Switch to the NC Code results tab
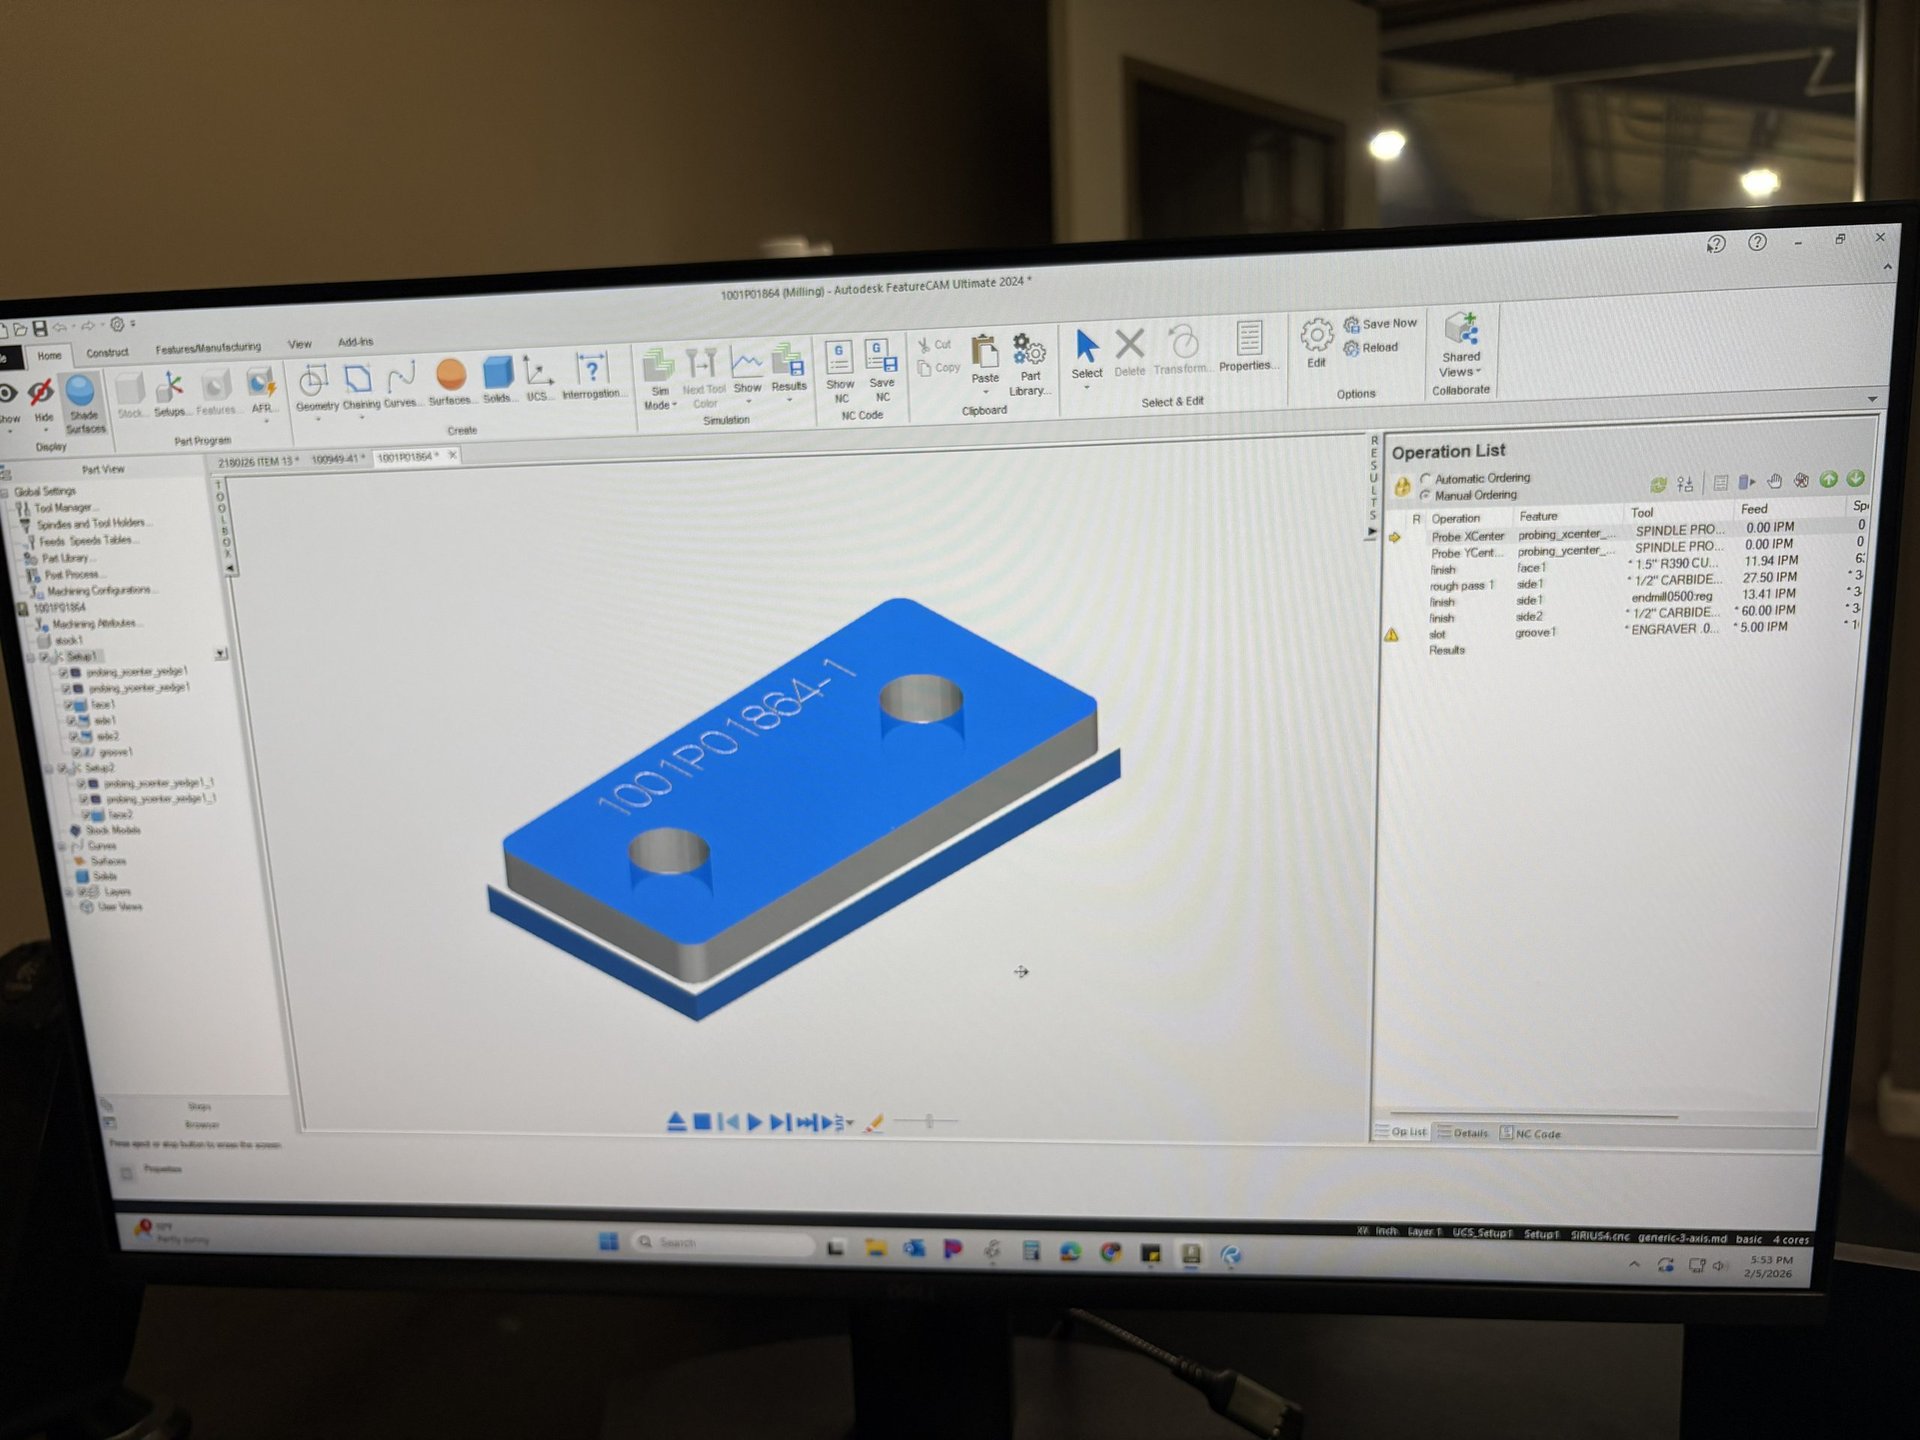Image resolution: width=1920 pixels, height=1440 pixels. [x=1530, y=1134]
